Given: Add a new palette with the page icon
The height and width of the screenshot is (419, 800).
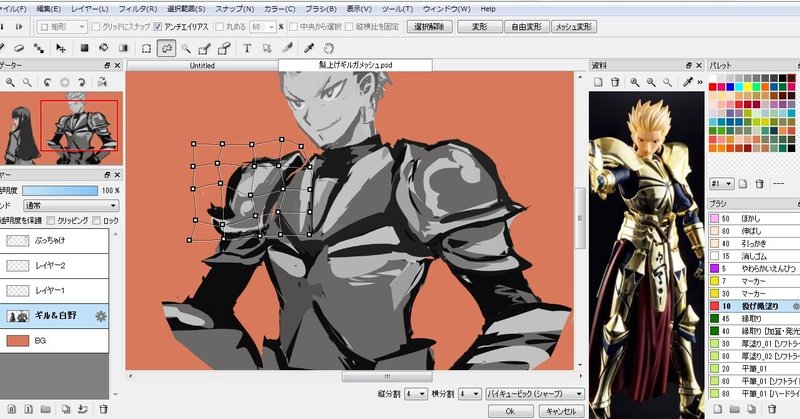Looking at the screenshot, I should point(743,184).
